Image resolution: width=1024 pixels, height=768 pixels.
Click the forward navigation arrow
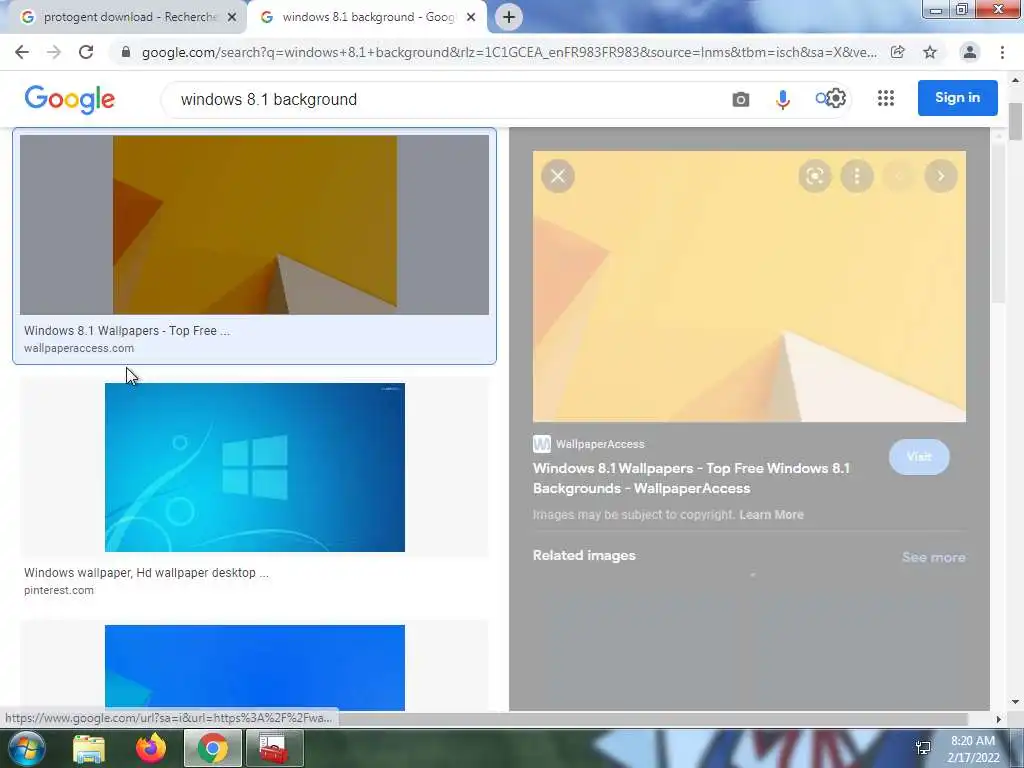(x=54, y=52)
